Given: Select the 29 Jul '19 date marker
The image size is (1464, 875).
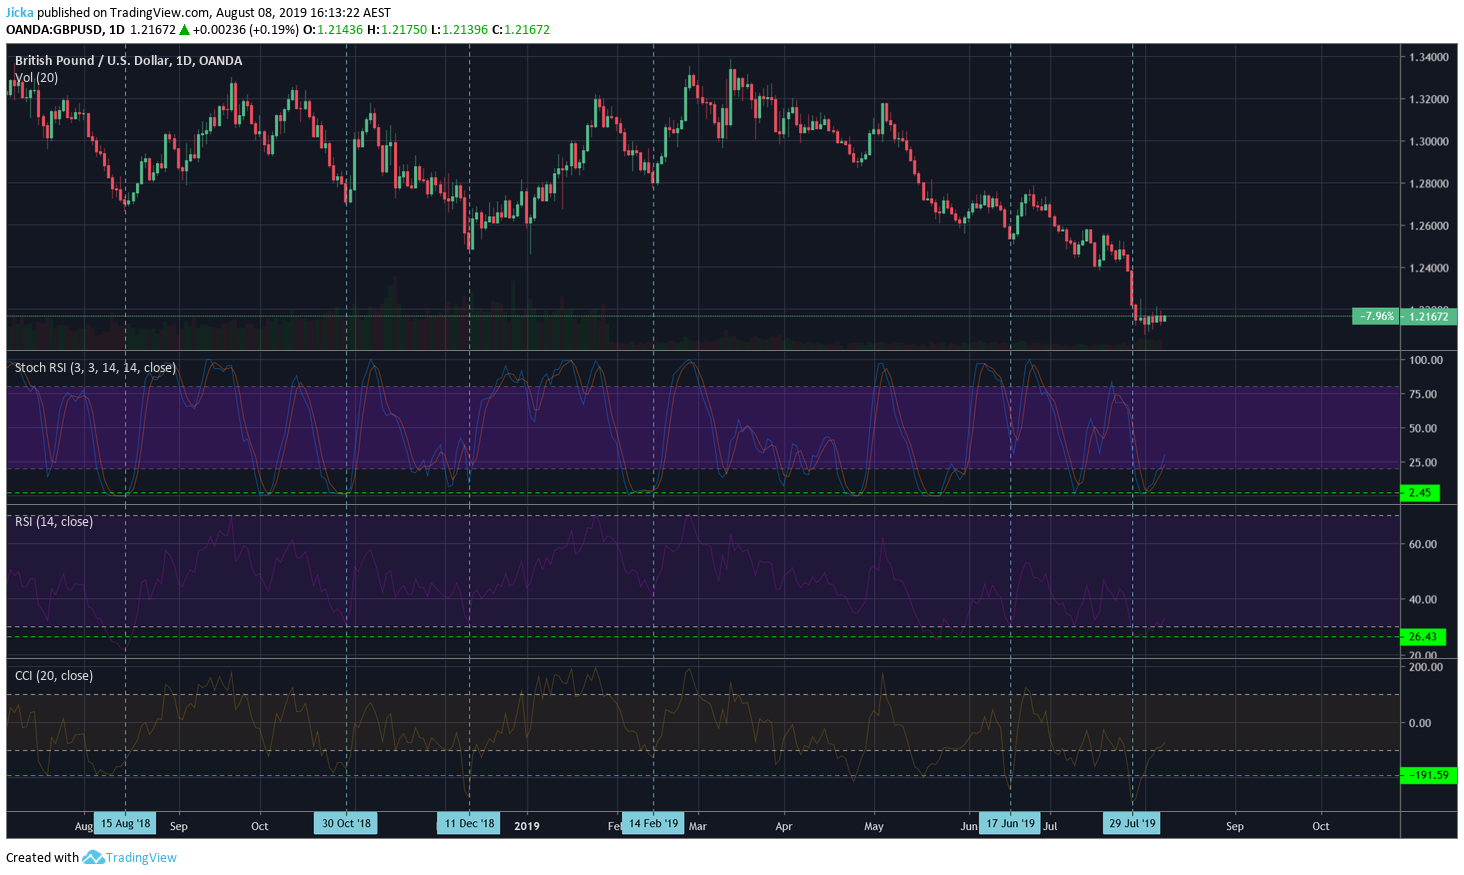Looking at the screenshot, I should click(1132, 824).
